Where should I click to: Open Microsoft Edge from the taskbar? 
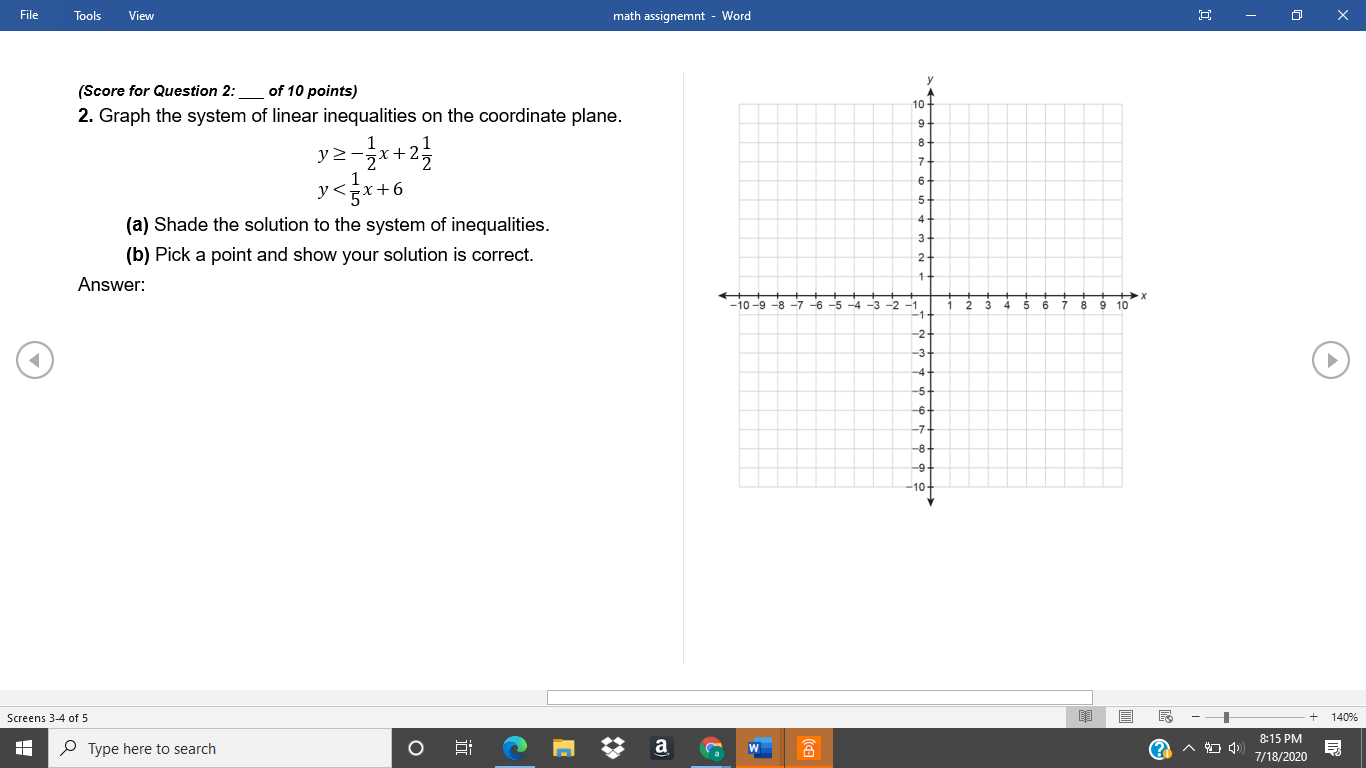(x=514, y=747)
